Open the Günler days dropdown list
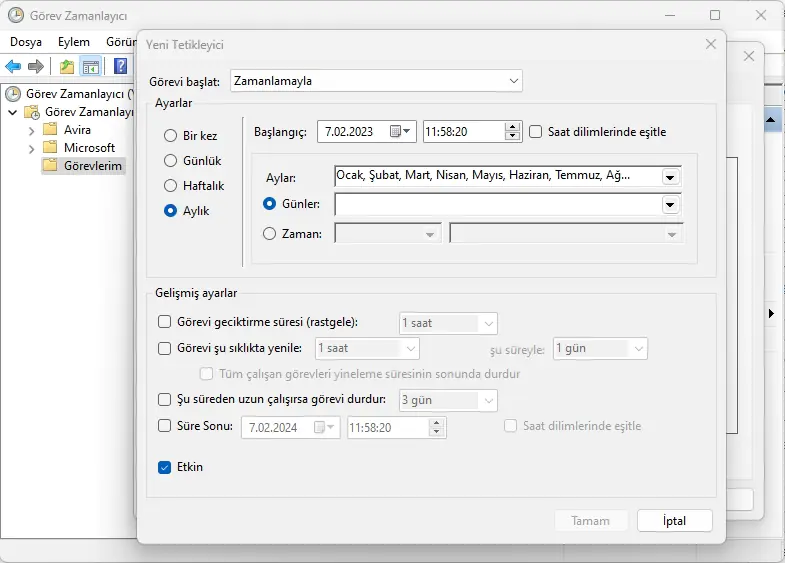785x563 pixels. 670,204
